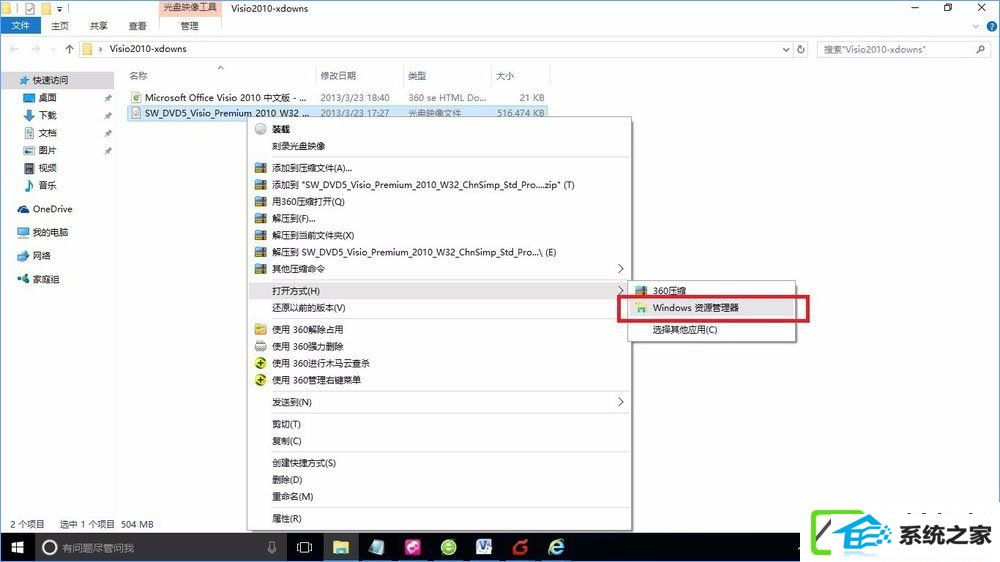Expand 发送到(N) submenu arrow

[x=621, y=402]
